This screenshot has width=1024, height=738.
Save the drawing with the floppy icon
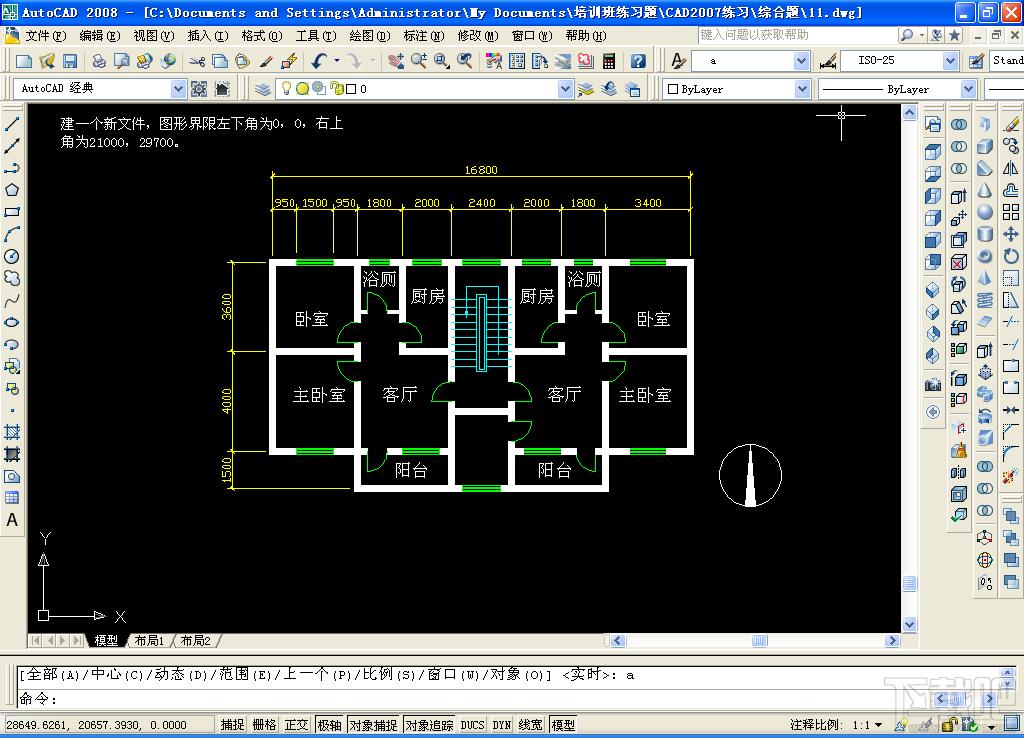click(70, 61)
